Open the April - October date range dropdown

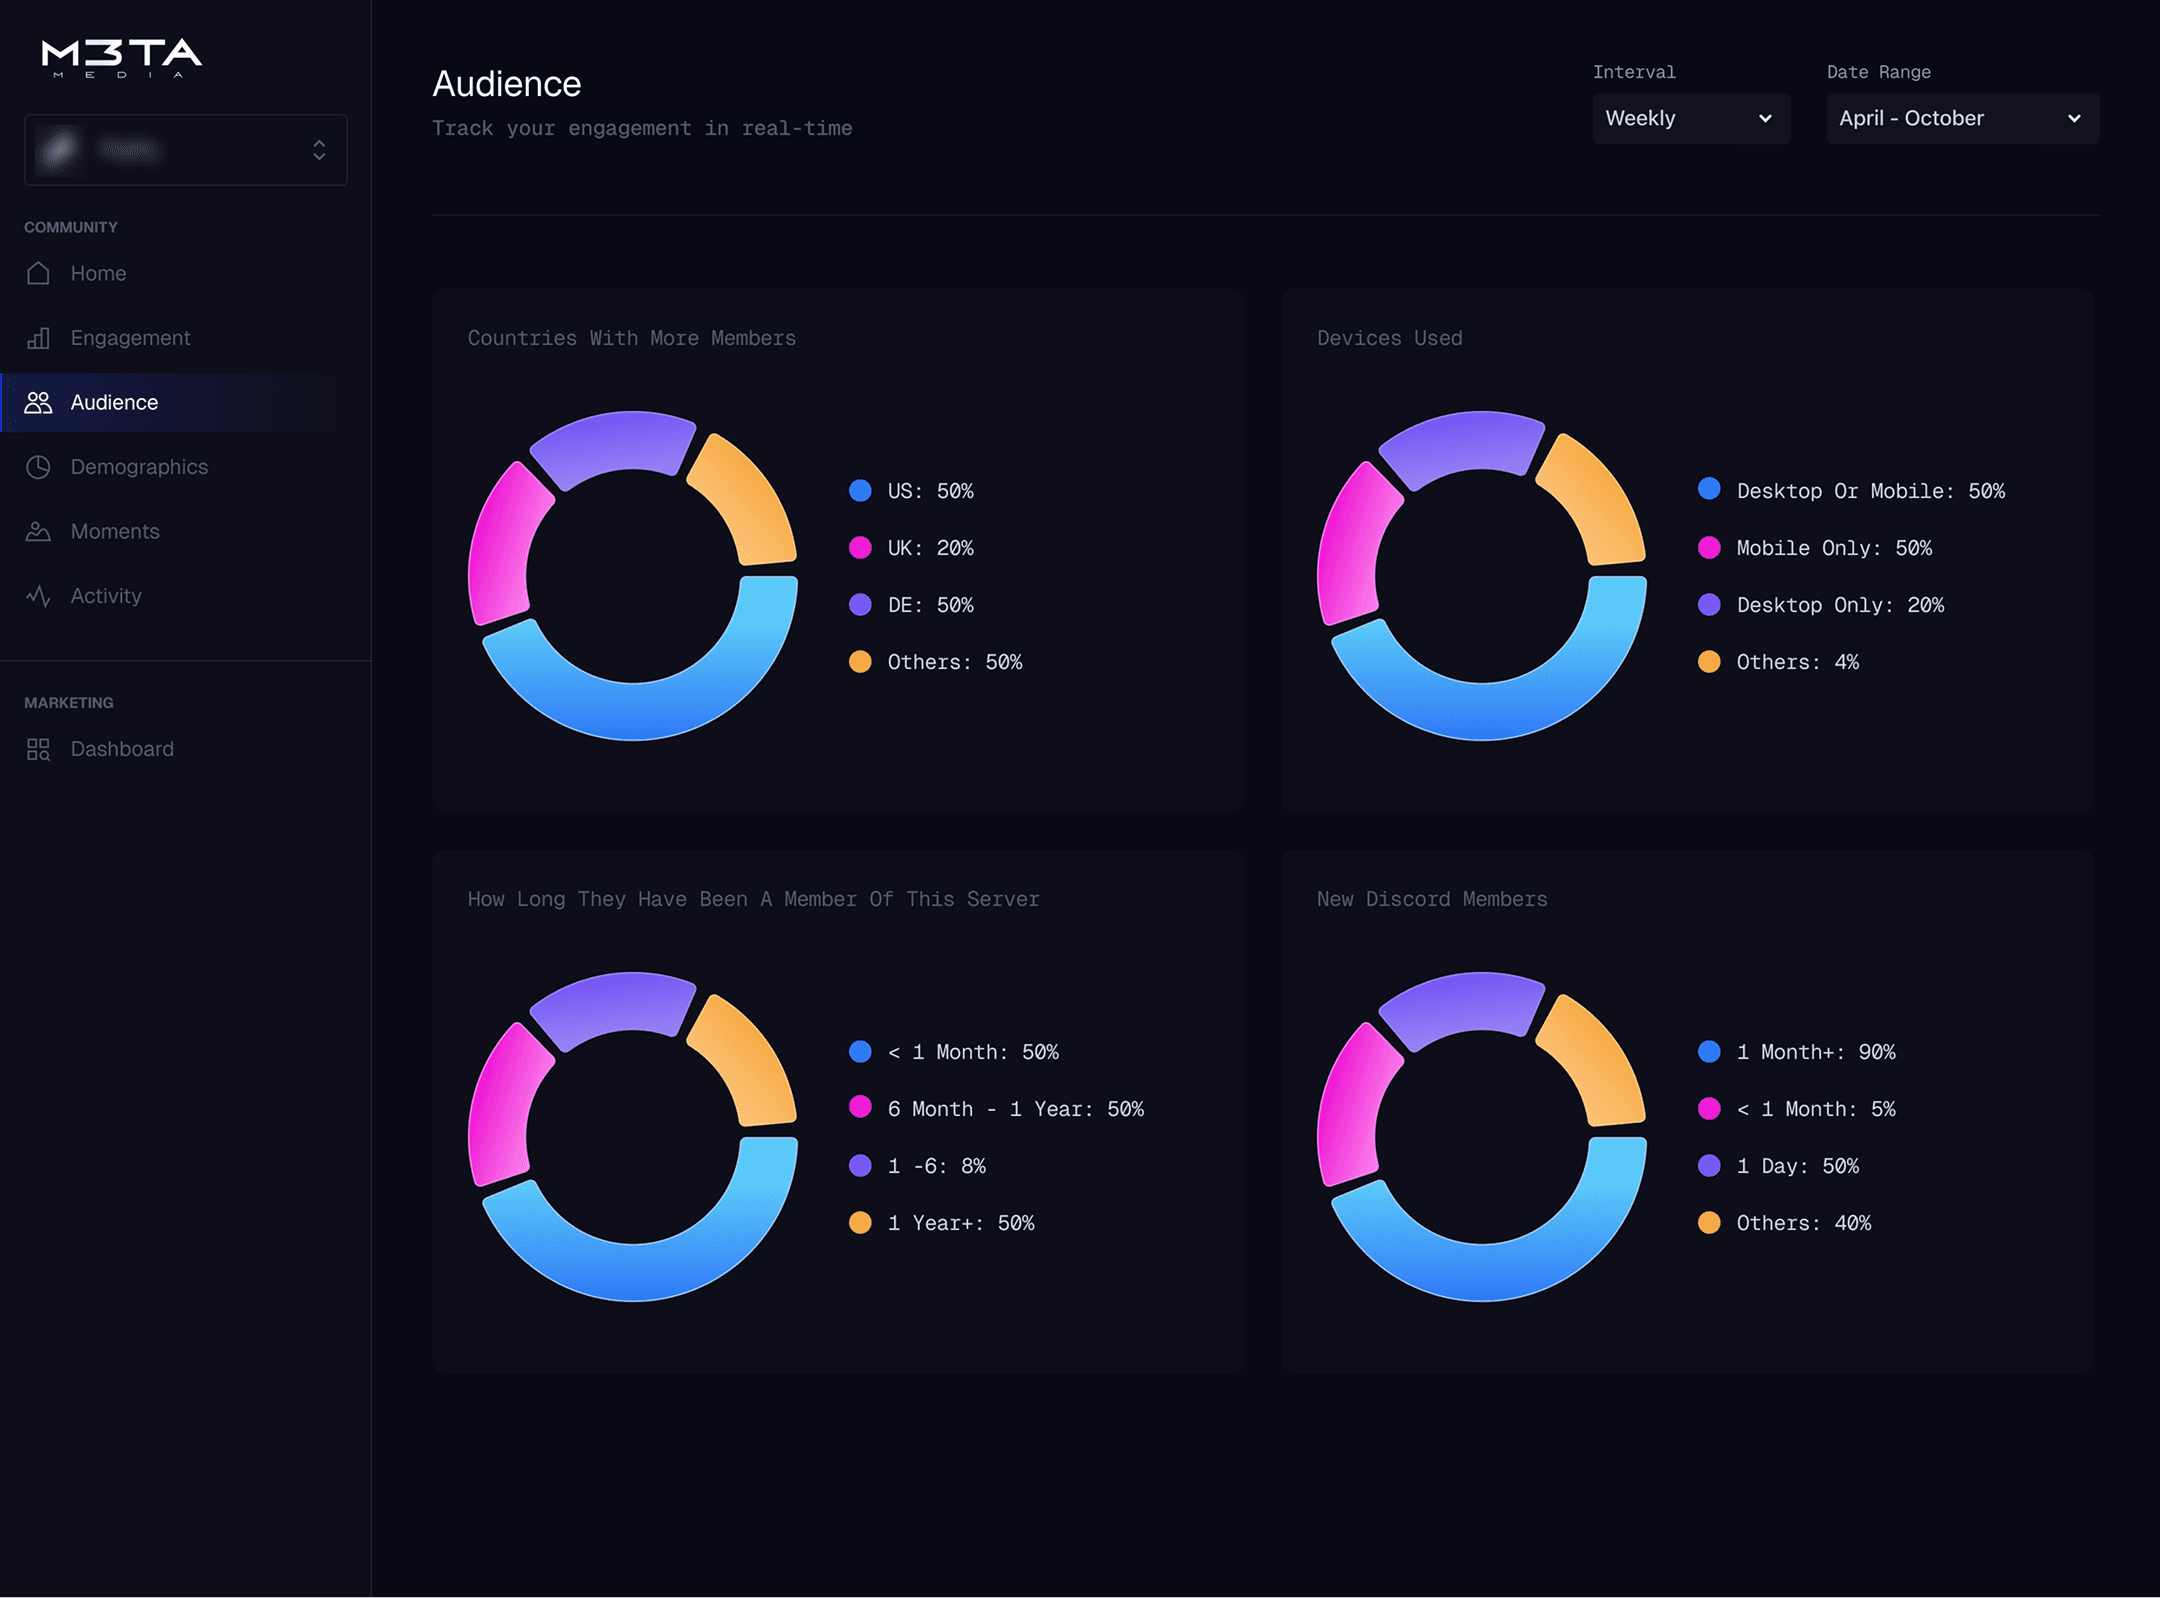point(1961,118)
